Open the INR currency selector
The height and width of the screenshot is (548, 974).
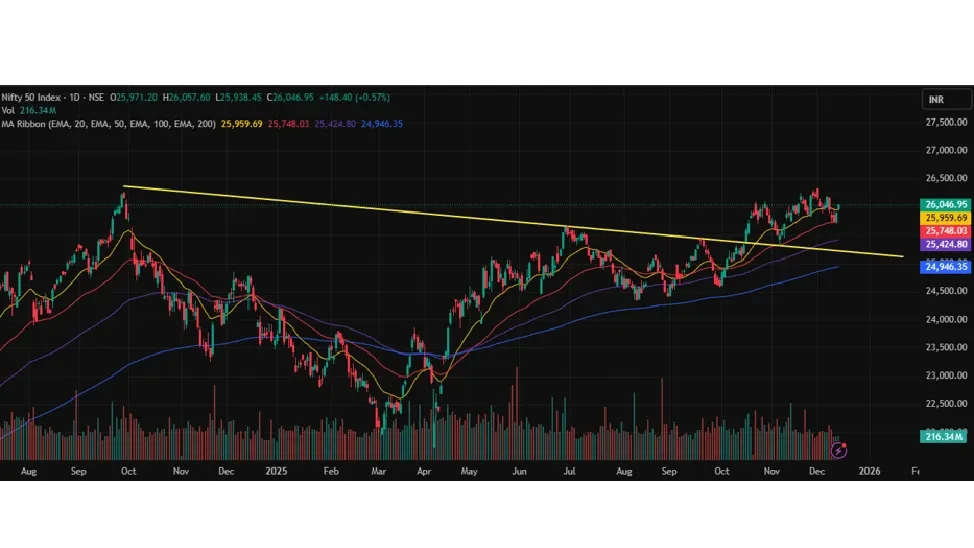946,99
